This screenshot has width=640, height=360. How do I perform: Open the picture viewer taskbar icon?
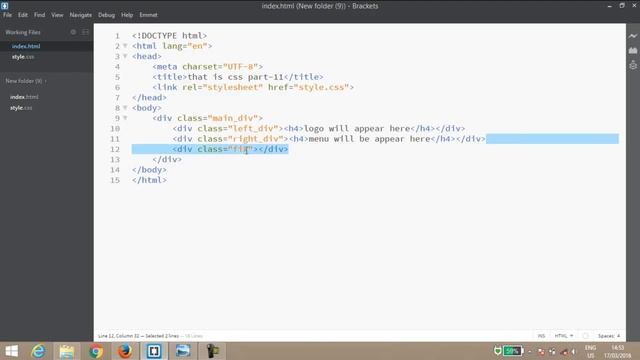[183, 351]
